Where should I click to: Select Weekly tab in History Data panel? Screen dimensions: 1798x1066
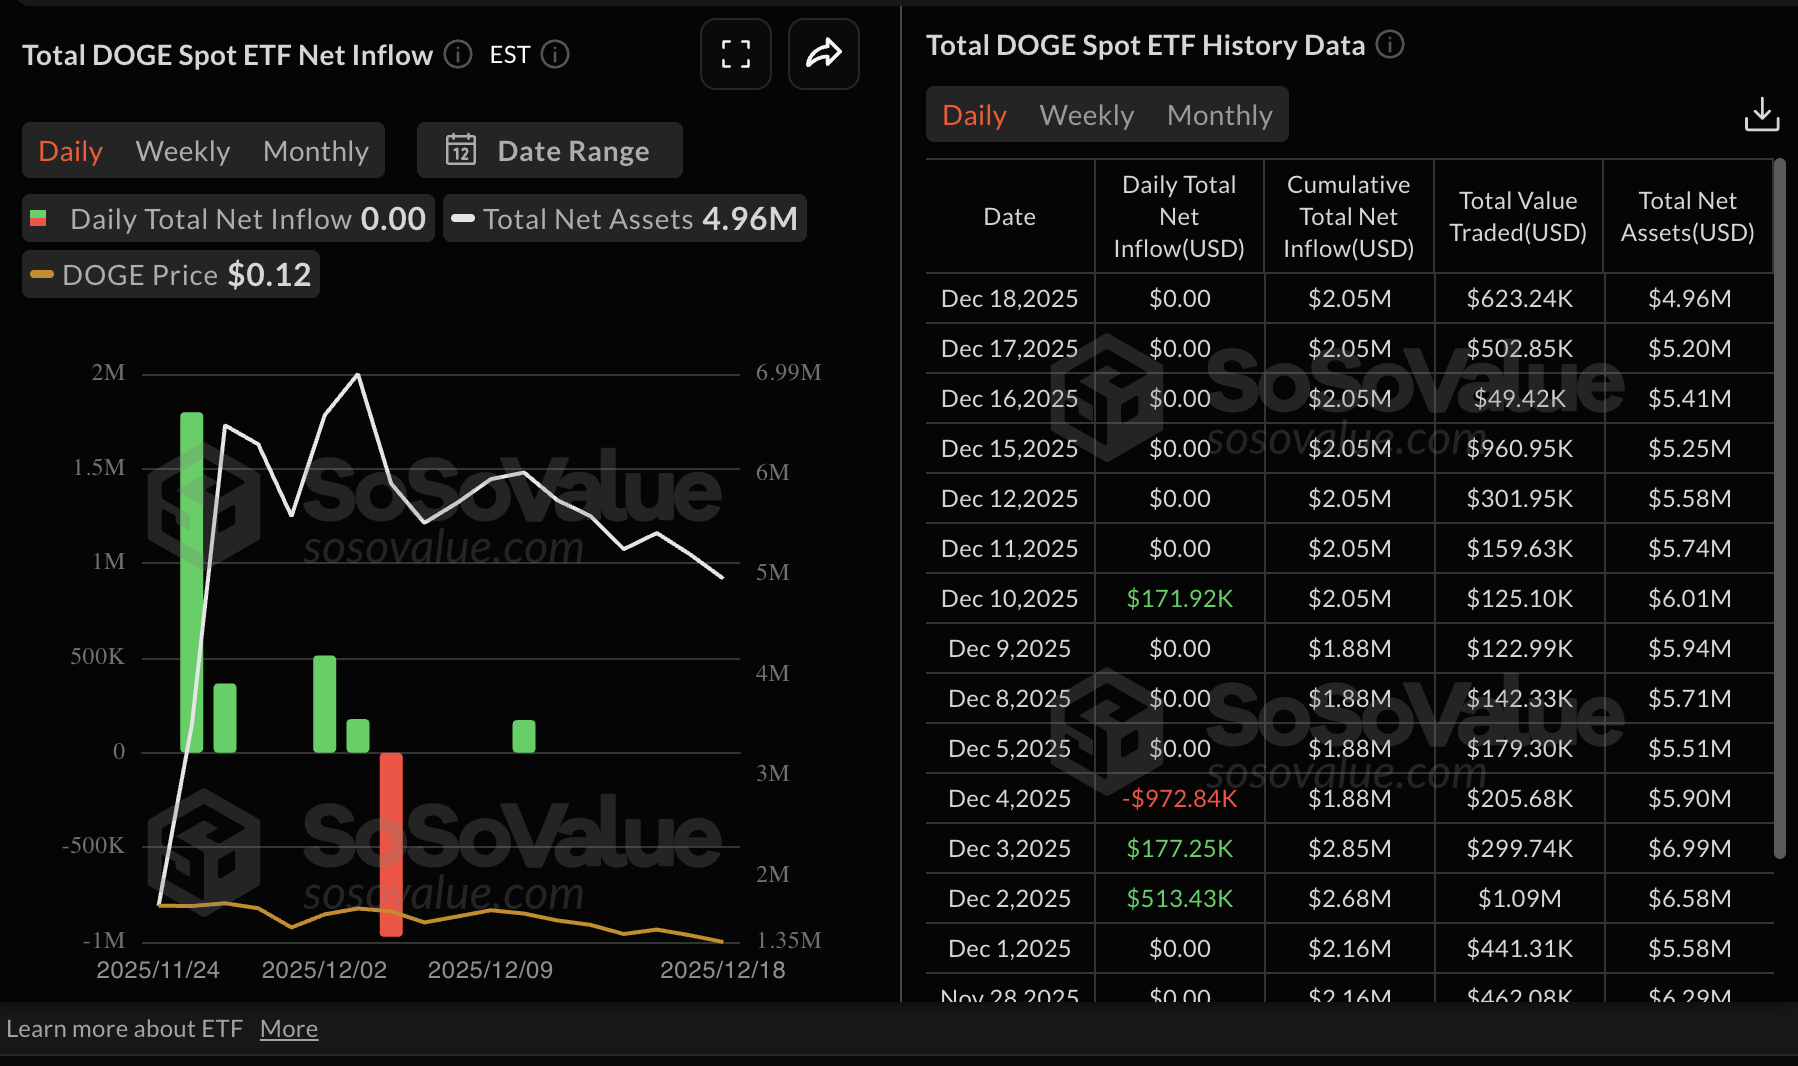1086,114
